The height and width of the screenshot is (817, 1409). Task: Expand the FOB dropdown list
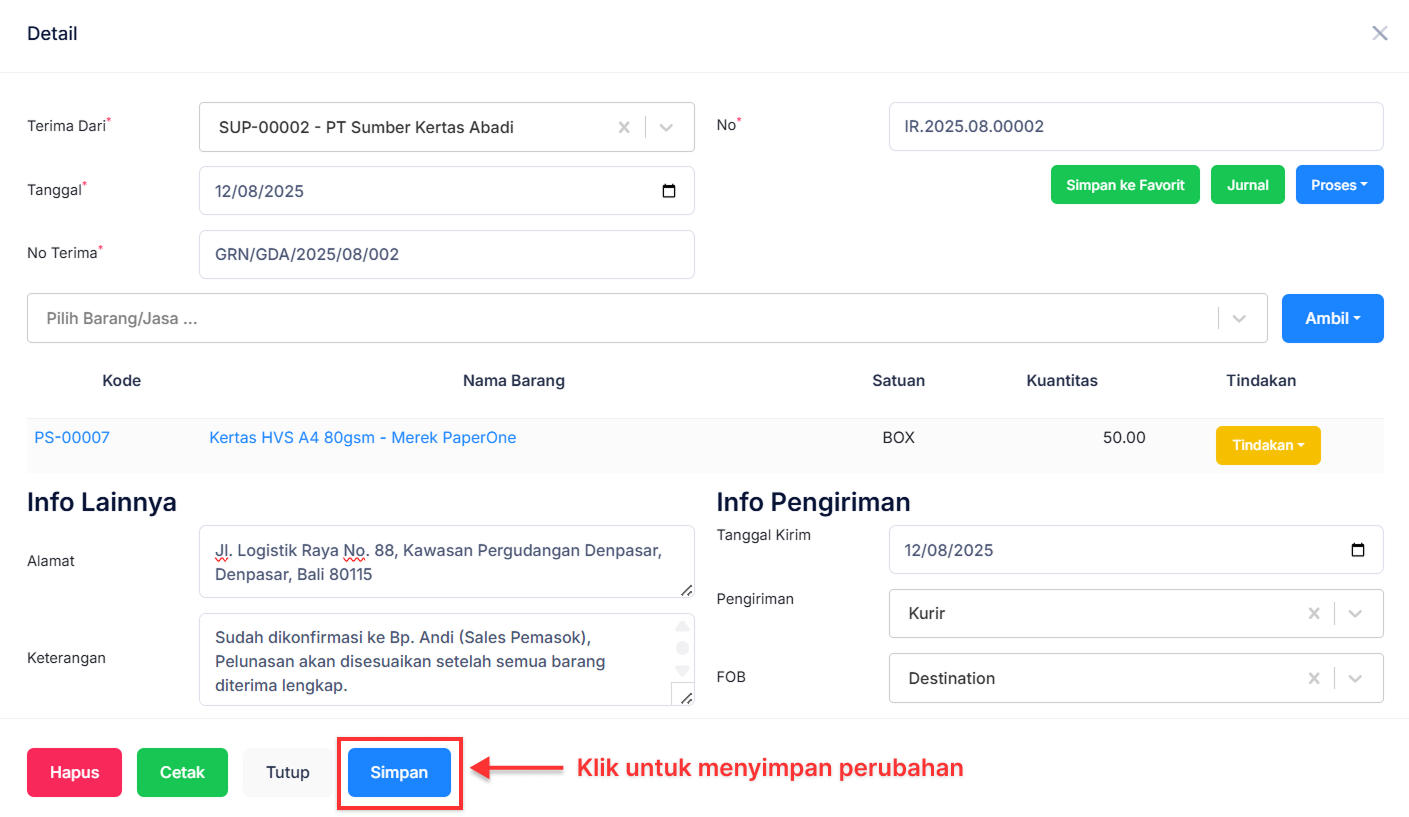point(1357,678)
